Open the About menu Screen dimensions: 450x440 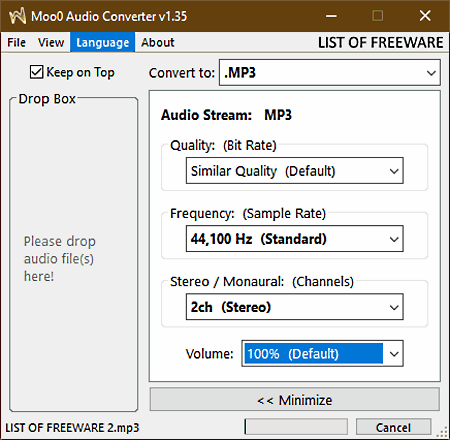click(157, 42)
